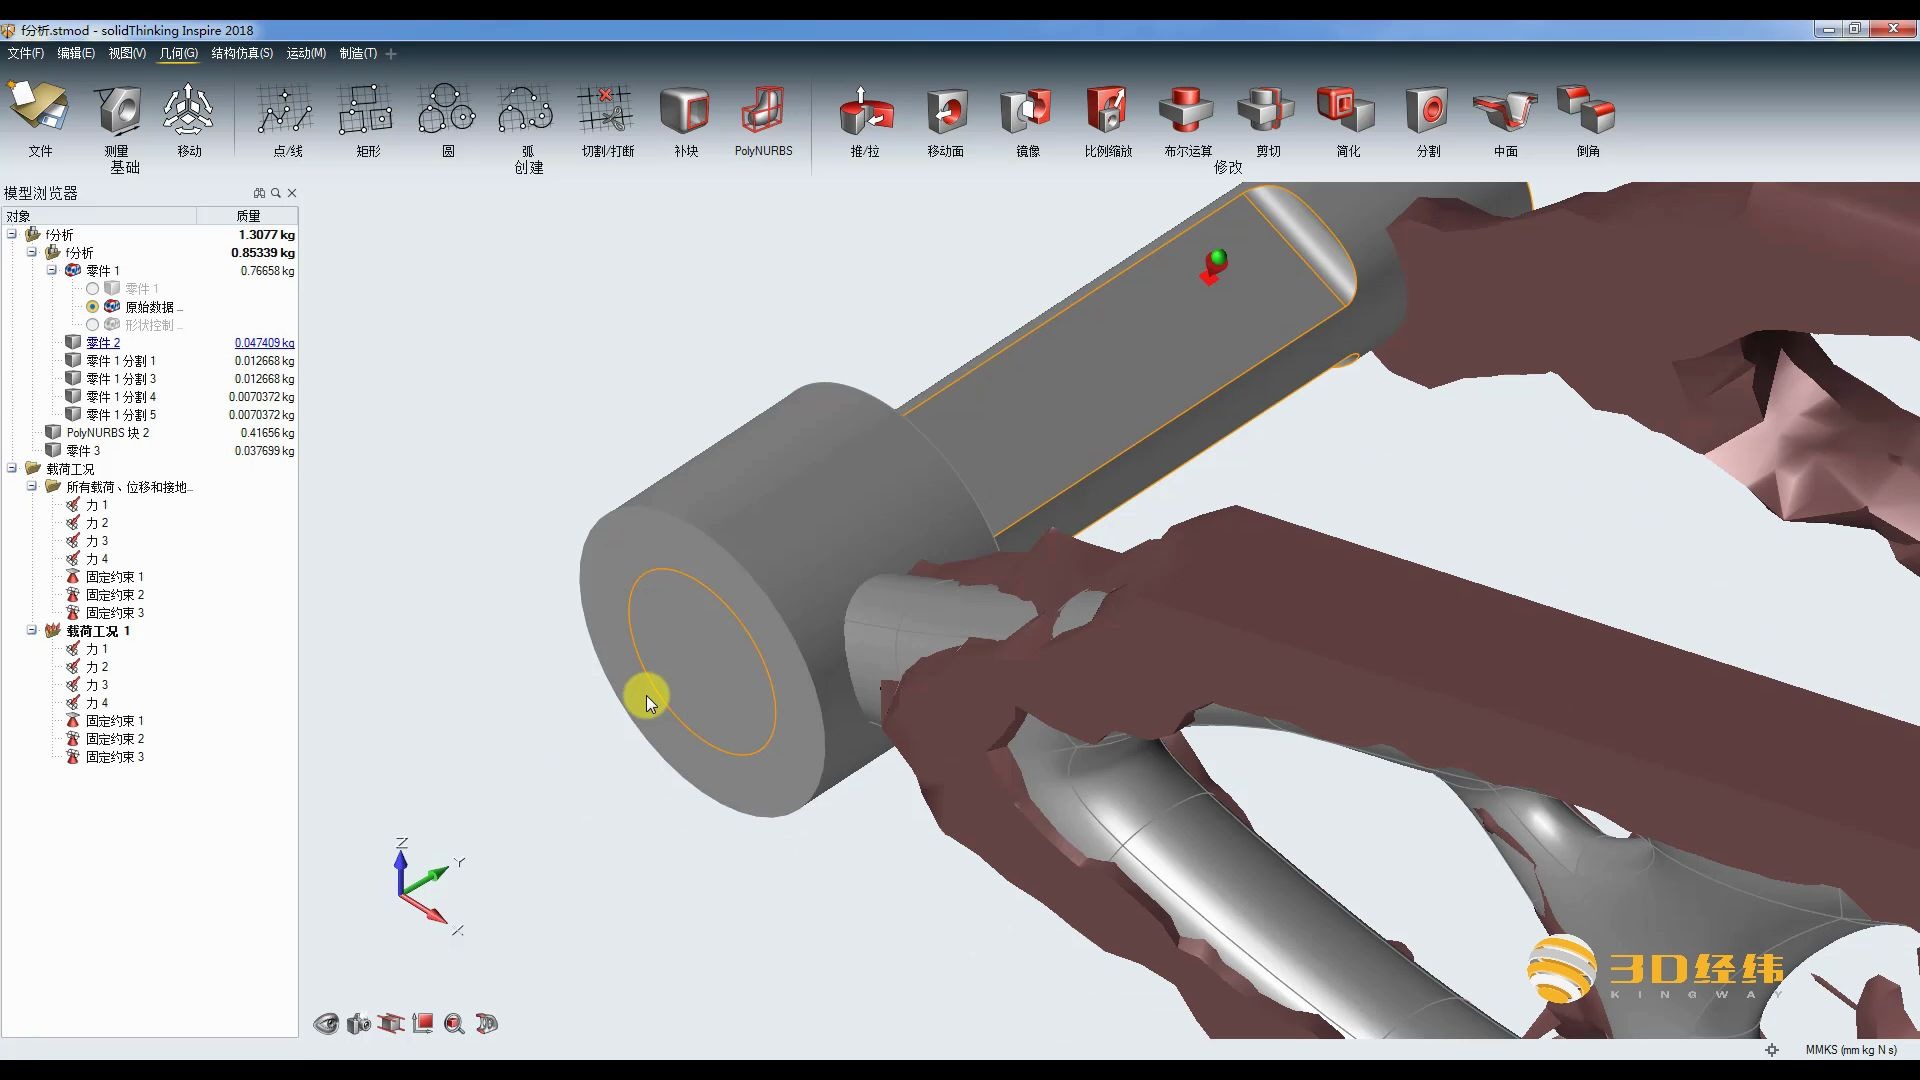This screenshot has height=1080, width=1920.
Task: Select the 矩形 rectangle tool
Action: (x=366, y=108)
